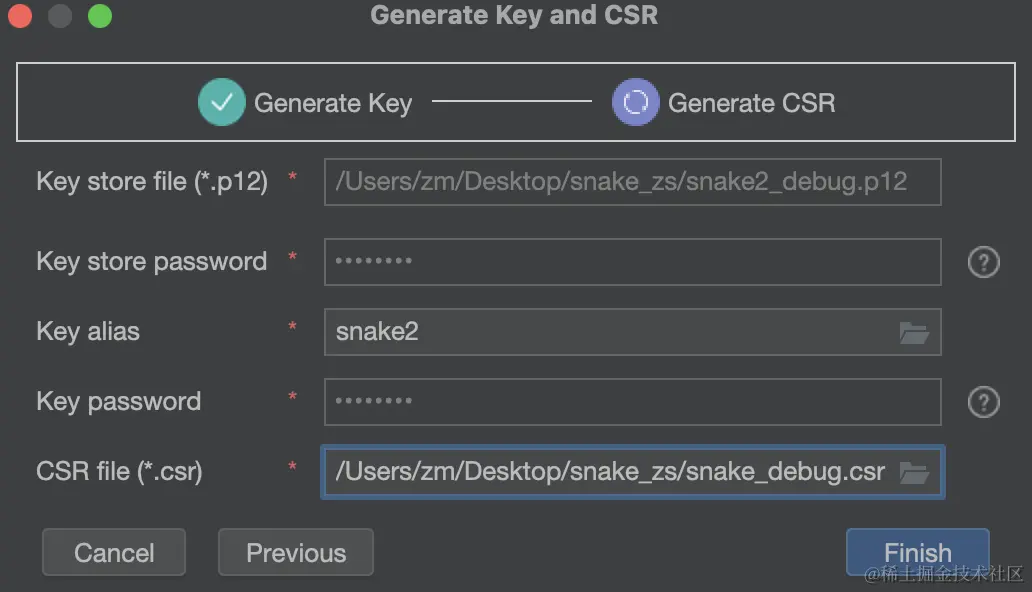Go back with the Previous button
The height and width of the screenshot is (592, 1032).
pyautogui.click(x=295, y=553)
